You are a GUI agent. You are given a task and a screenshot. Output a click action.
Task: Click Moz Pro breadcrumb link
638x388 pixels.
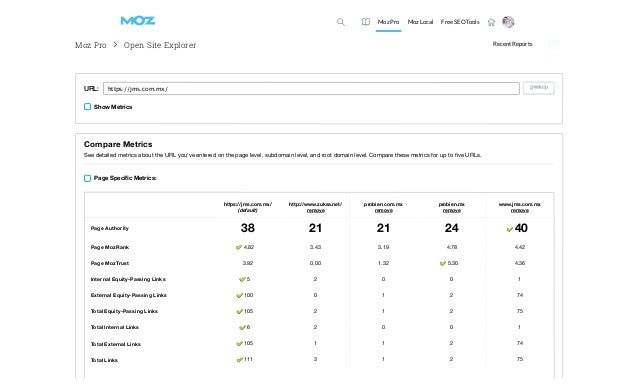pos(90,45)
